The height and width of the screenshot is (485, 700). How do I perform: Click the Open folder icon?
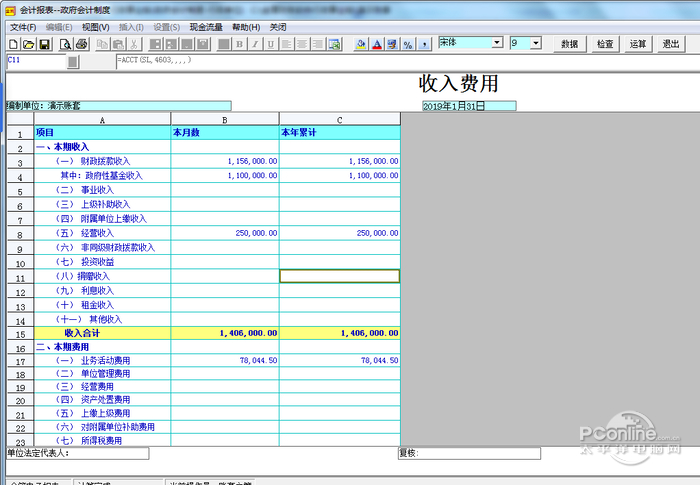coord(29,44)
